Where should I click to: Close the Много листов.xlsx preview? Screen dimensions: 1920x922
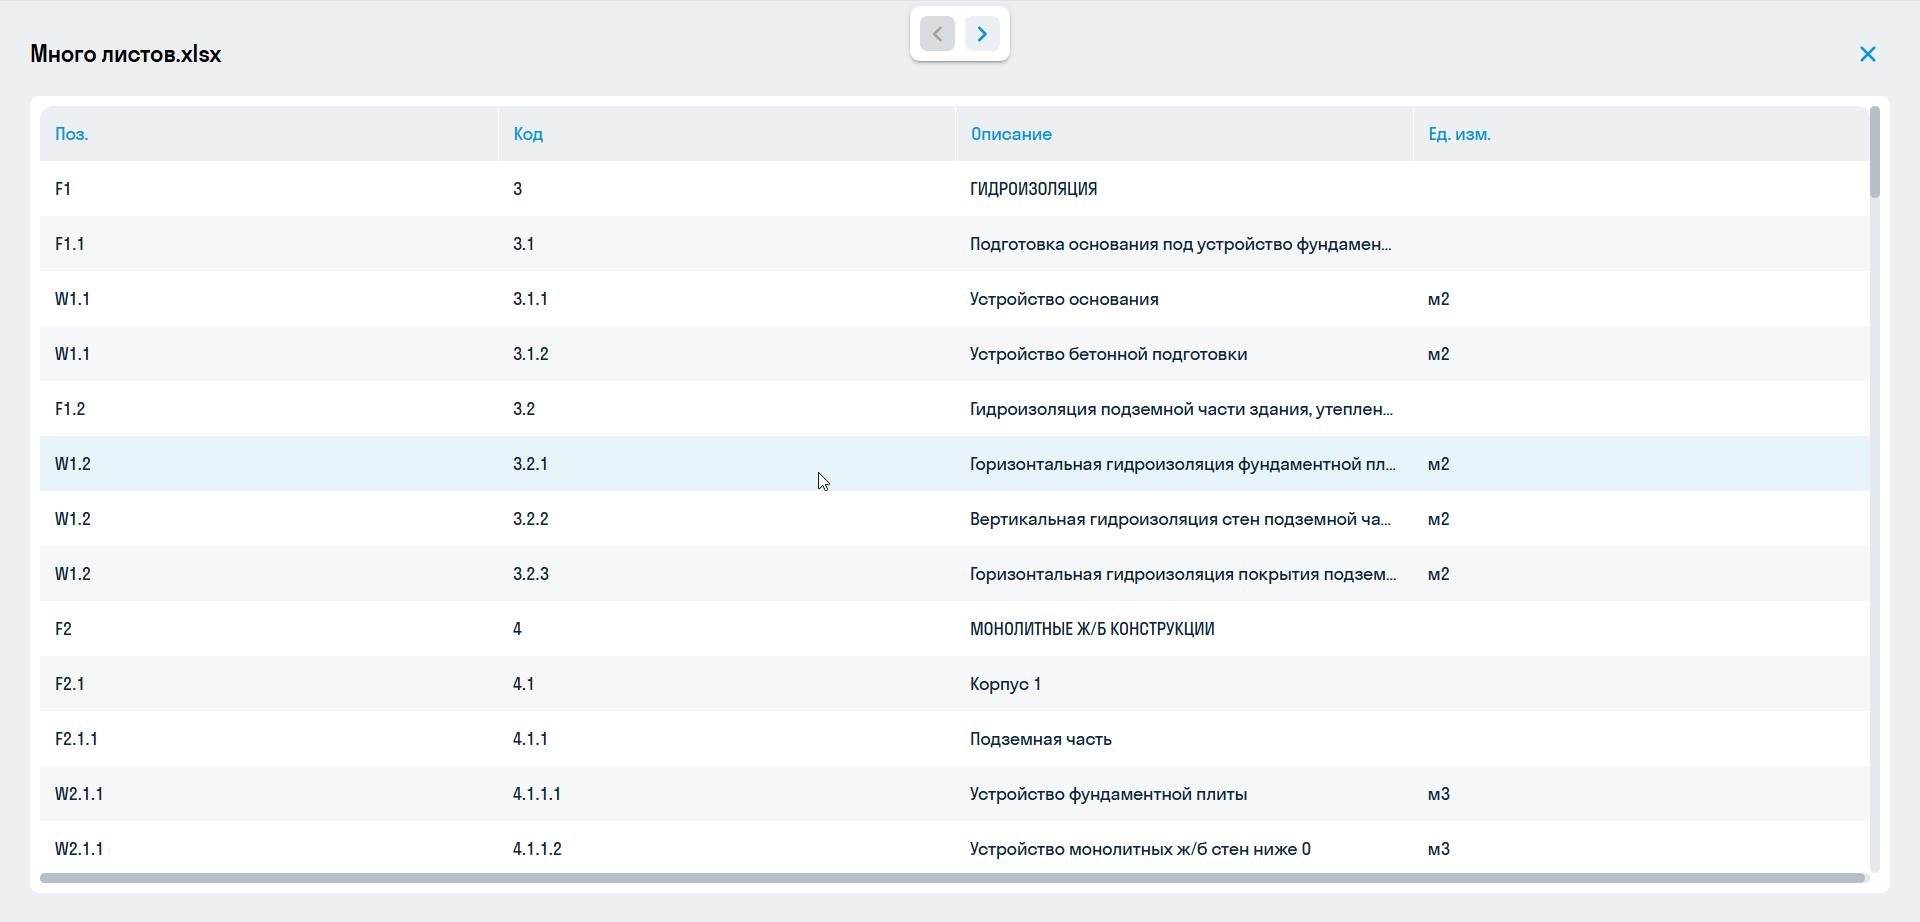(x=1867, y=54)
